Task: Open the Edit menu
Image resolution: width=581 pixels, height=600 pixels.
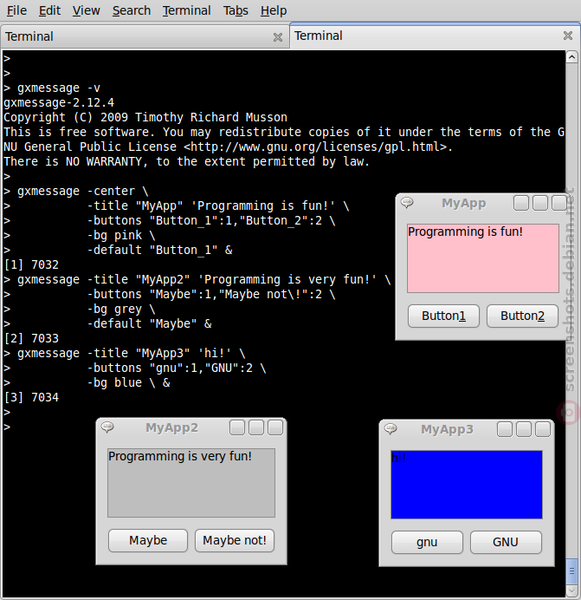Action: (49, 10)
